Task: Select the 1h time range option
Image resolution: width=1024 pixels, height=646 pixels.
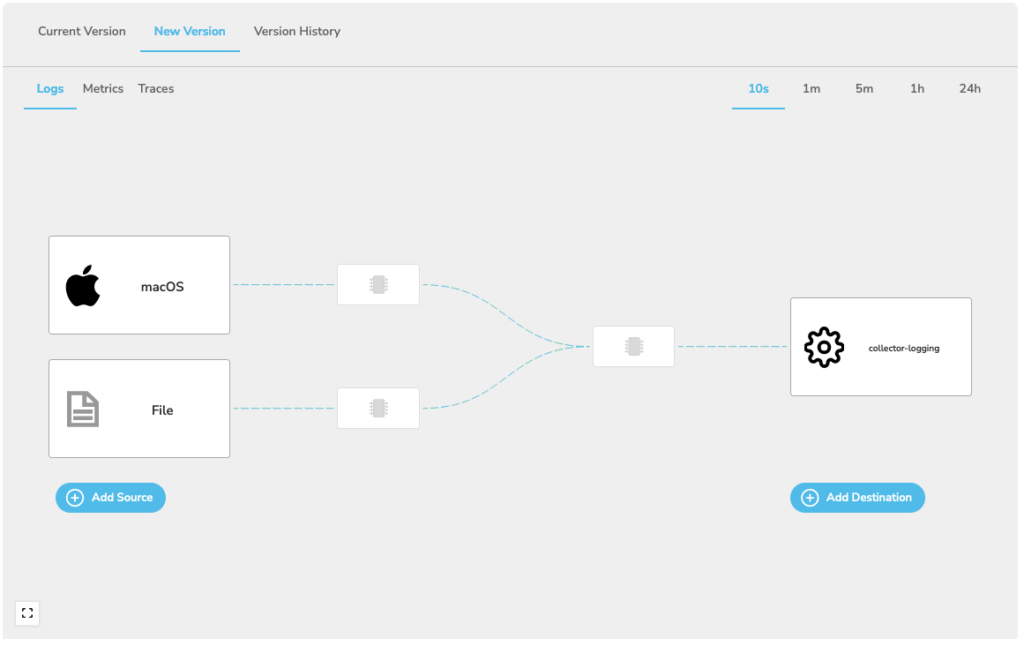Action: pyautogui.click(x=917, y=88)
